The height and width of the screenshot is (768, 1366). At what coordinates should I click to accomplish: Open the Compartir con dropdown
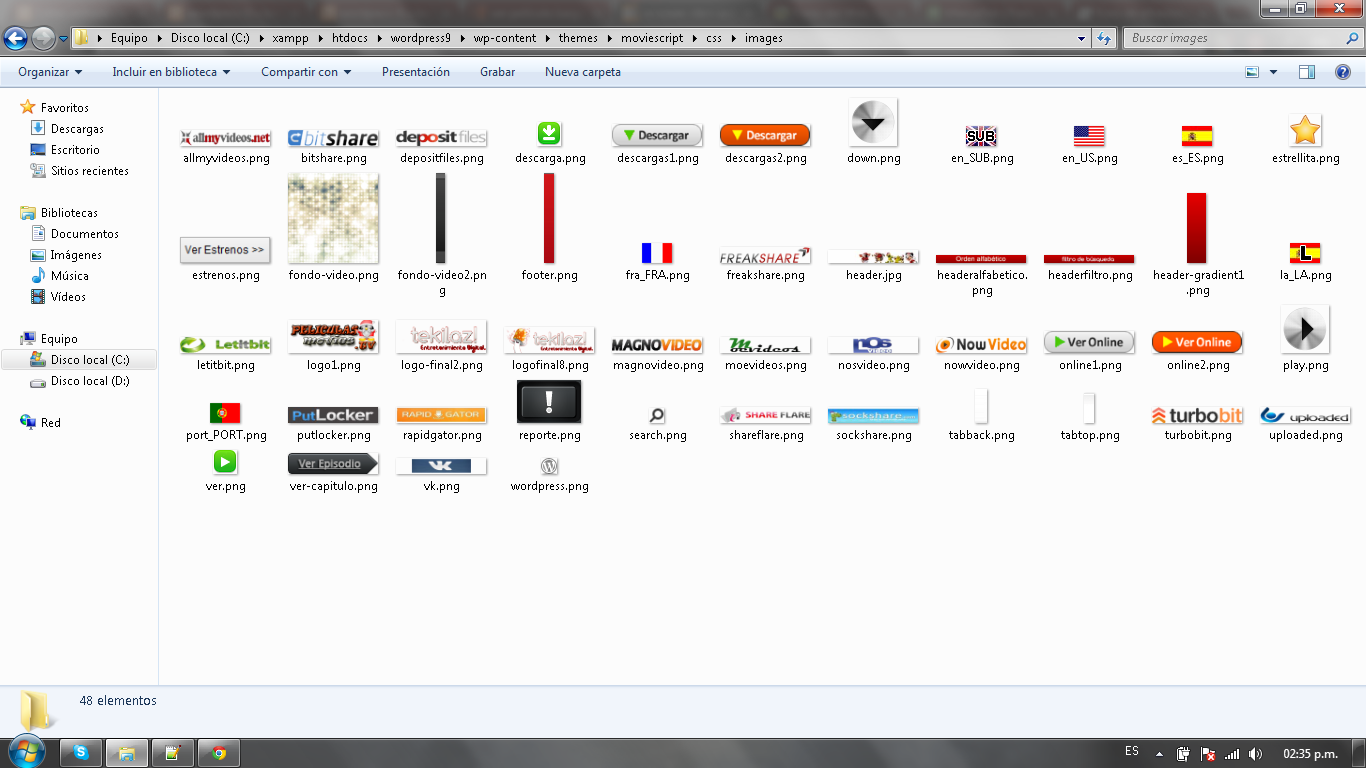click(x=306, y=72)
